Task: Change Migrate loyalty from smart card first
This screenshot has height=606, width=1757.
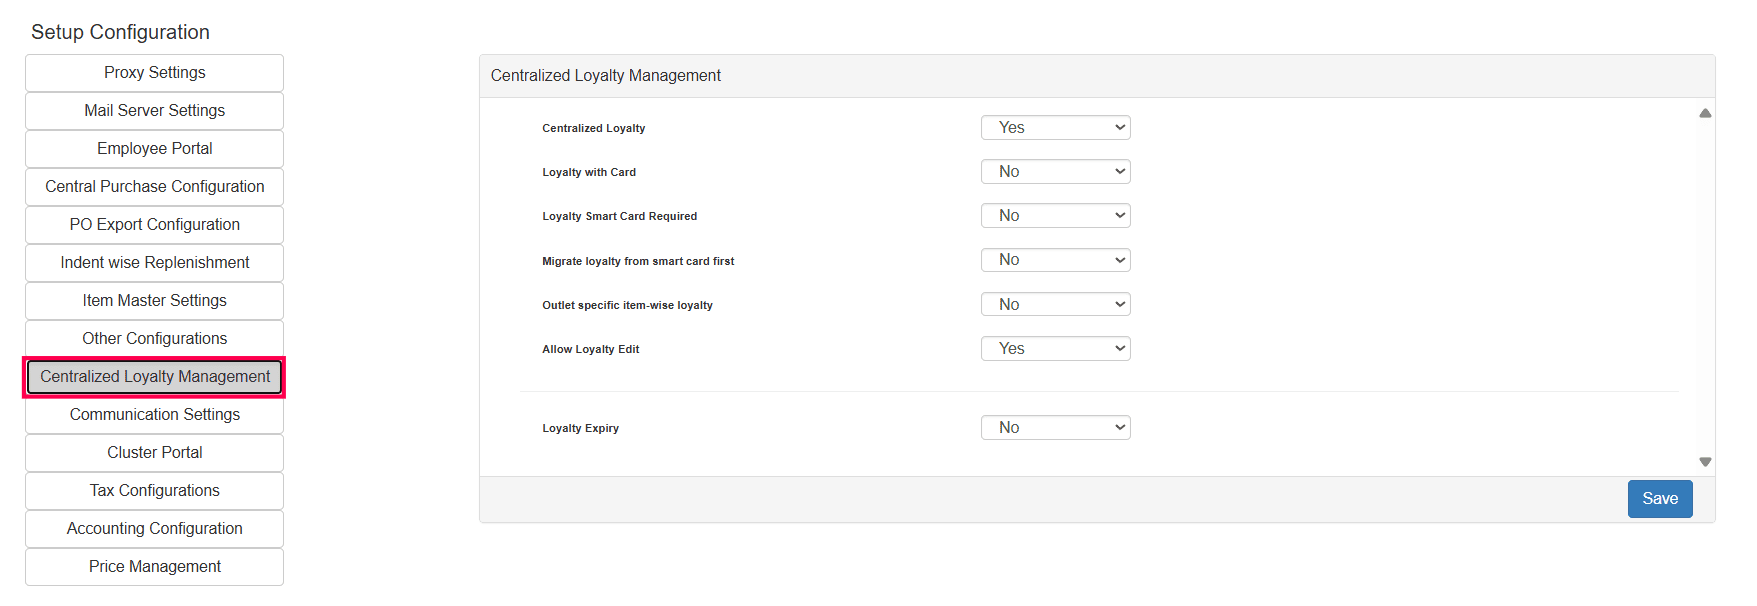Action: click(x=1055, y=260)
